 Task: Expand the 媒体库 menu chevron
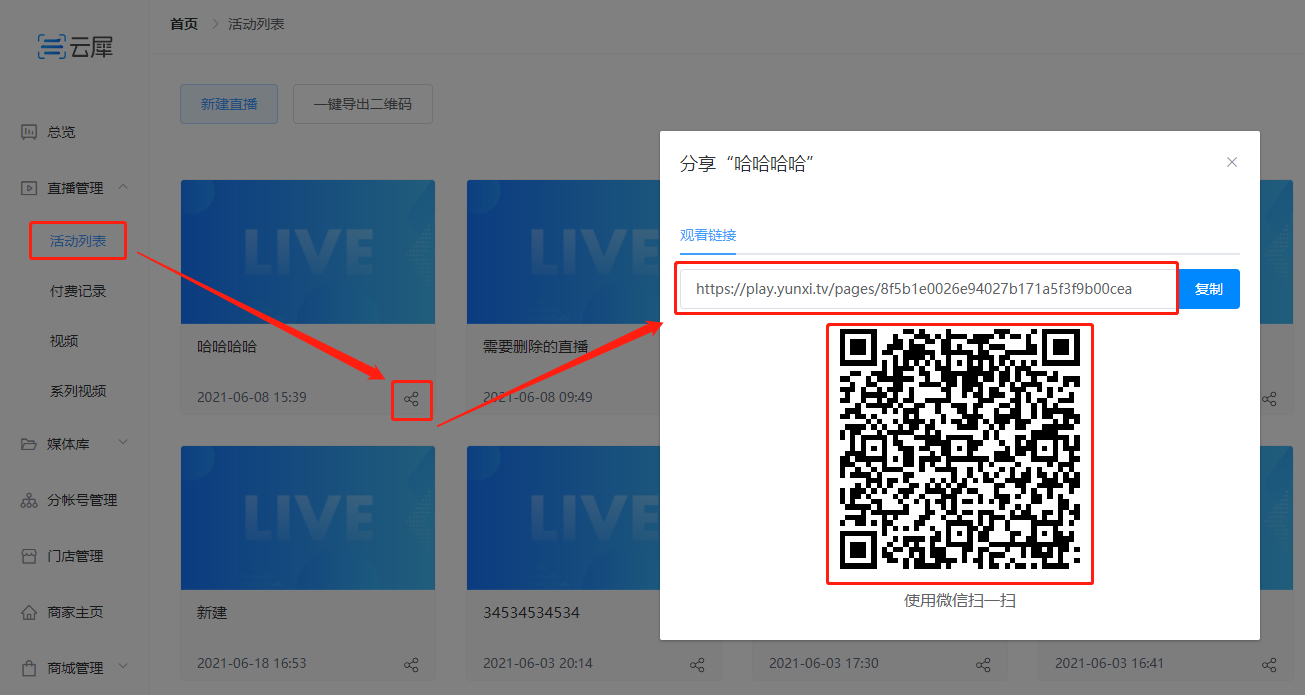click(x=123, y=443)
